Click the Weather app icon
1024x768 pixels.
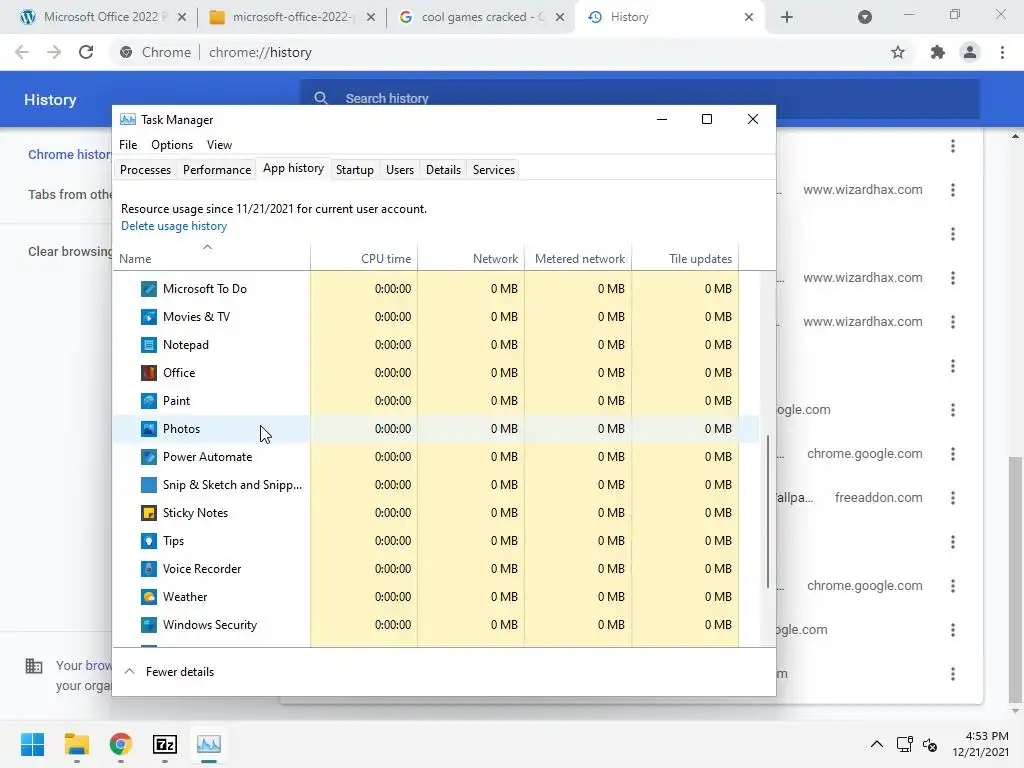(149, 598)
